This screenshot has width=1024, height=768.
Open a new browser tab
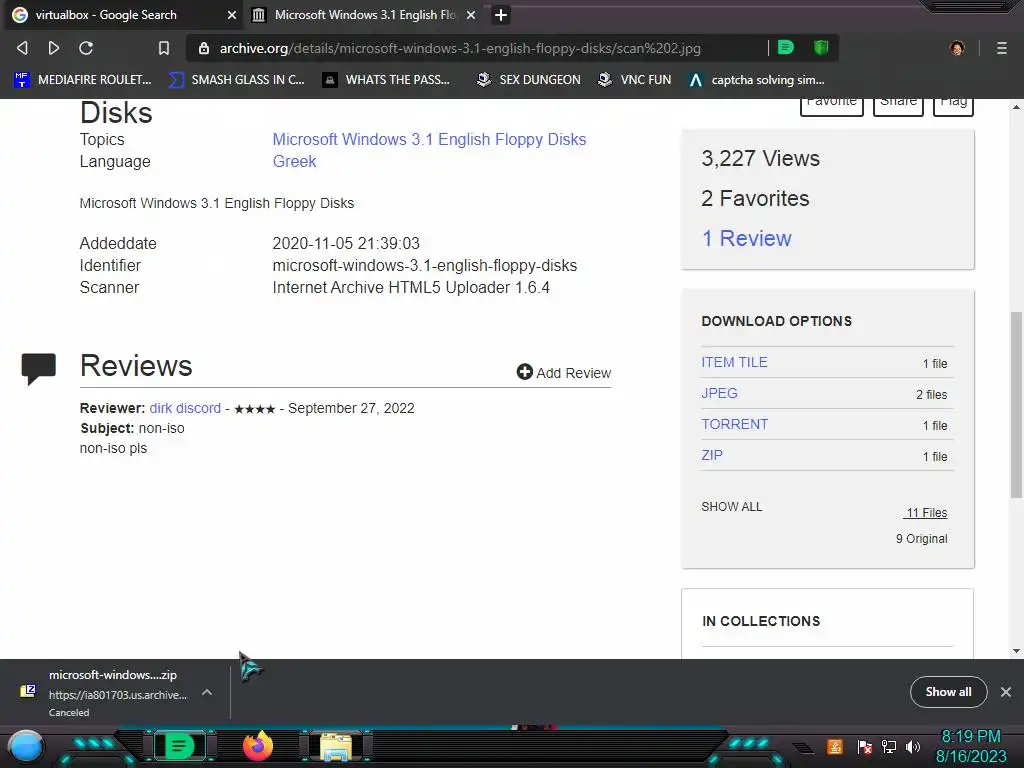coord(501,15)
